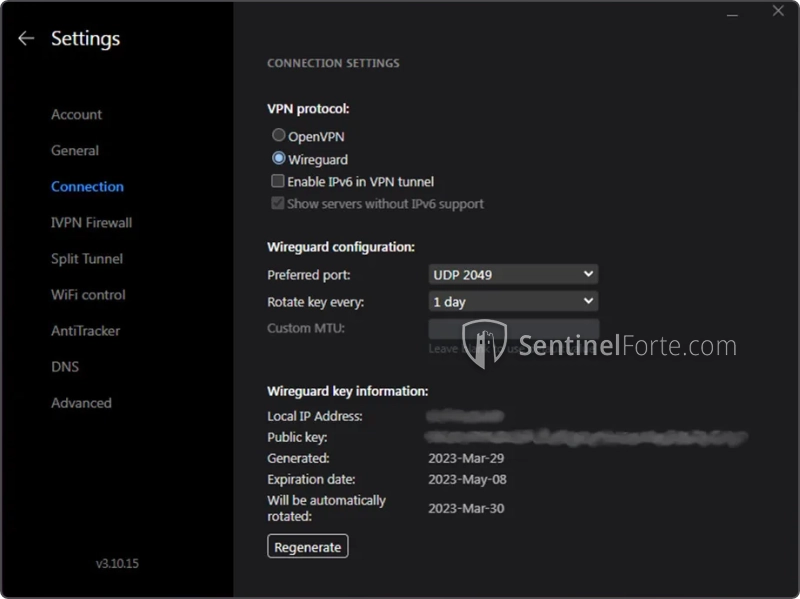Open the Split Tunnel section
800x599 pixels.
pyautogui.click(x=87, y=259)
